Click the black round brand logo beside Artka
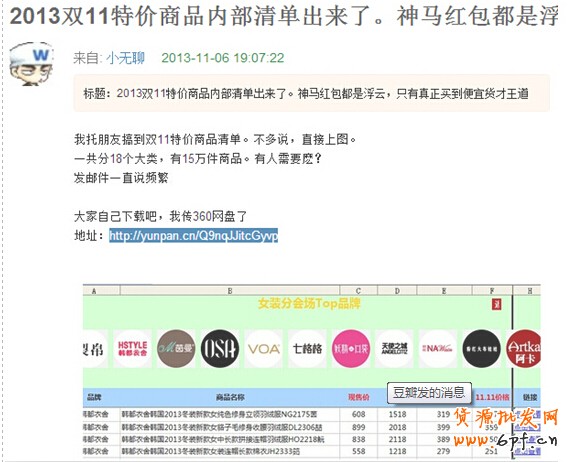The height and width of the screenshot is (462, 568). click(481, 349)
